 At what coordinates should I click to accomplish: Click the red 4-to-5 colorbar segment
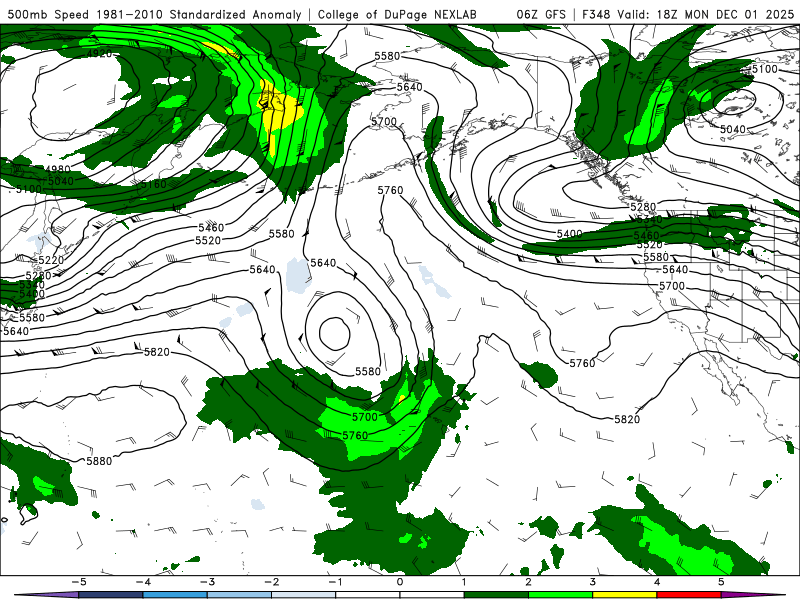pos(689,595)
